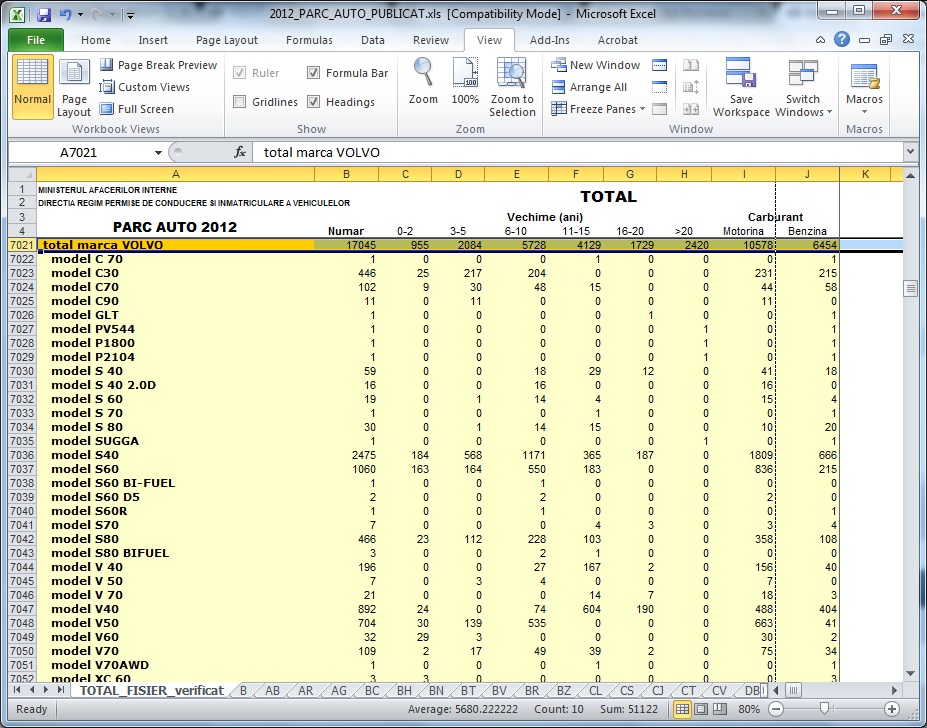Open the File tab
927x728 pixels.
[36, 40]
